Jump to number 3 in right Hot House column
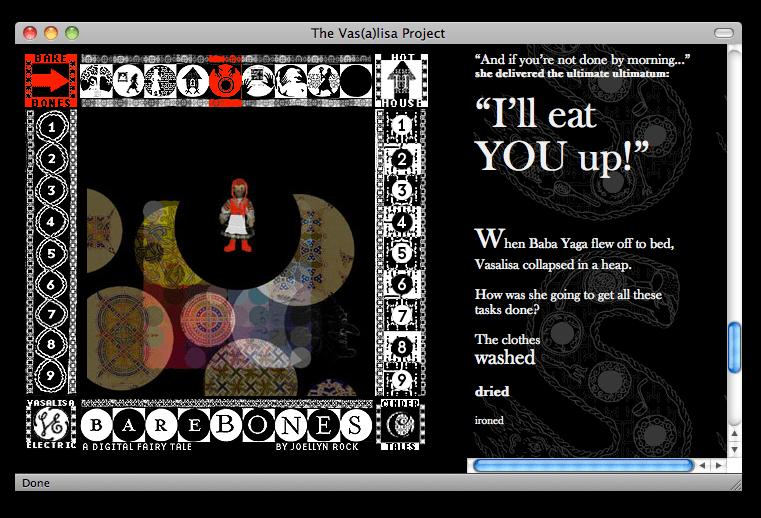 pos(401,190)
